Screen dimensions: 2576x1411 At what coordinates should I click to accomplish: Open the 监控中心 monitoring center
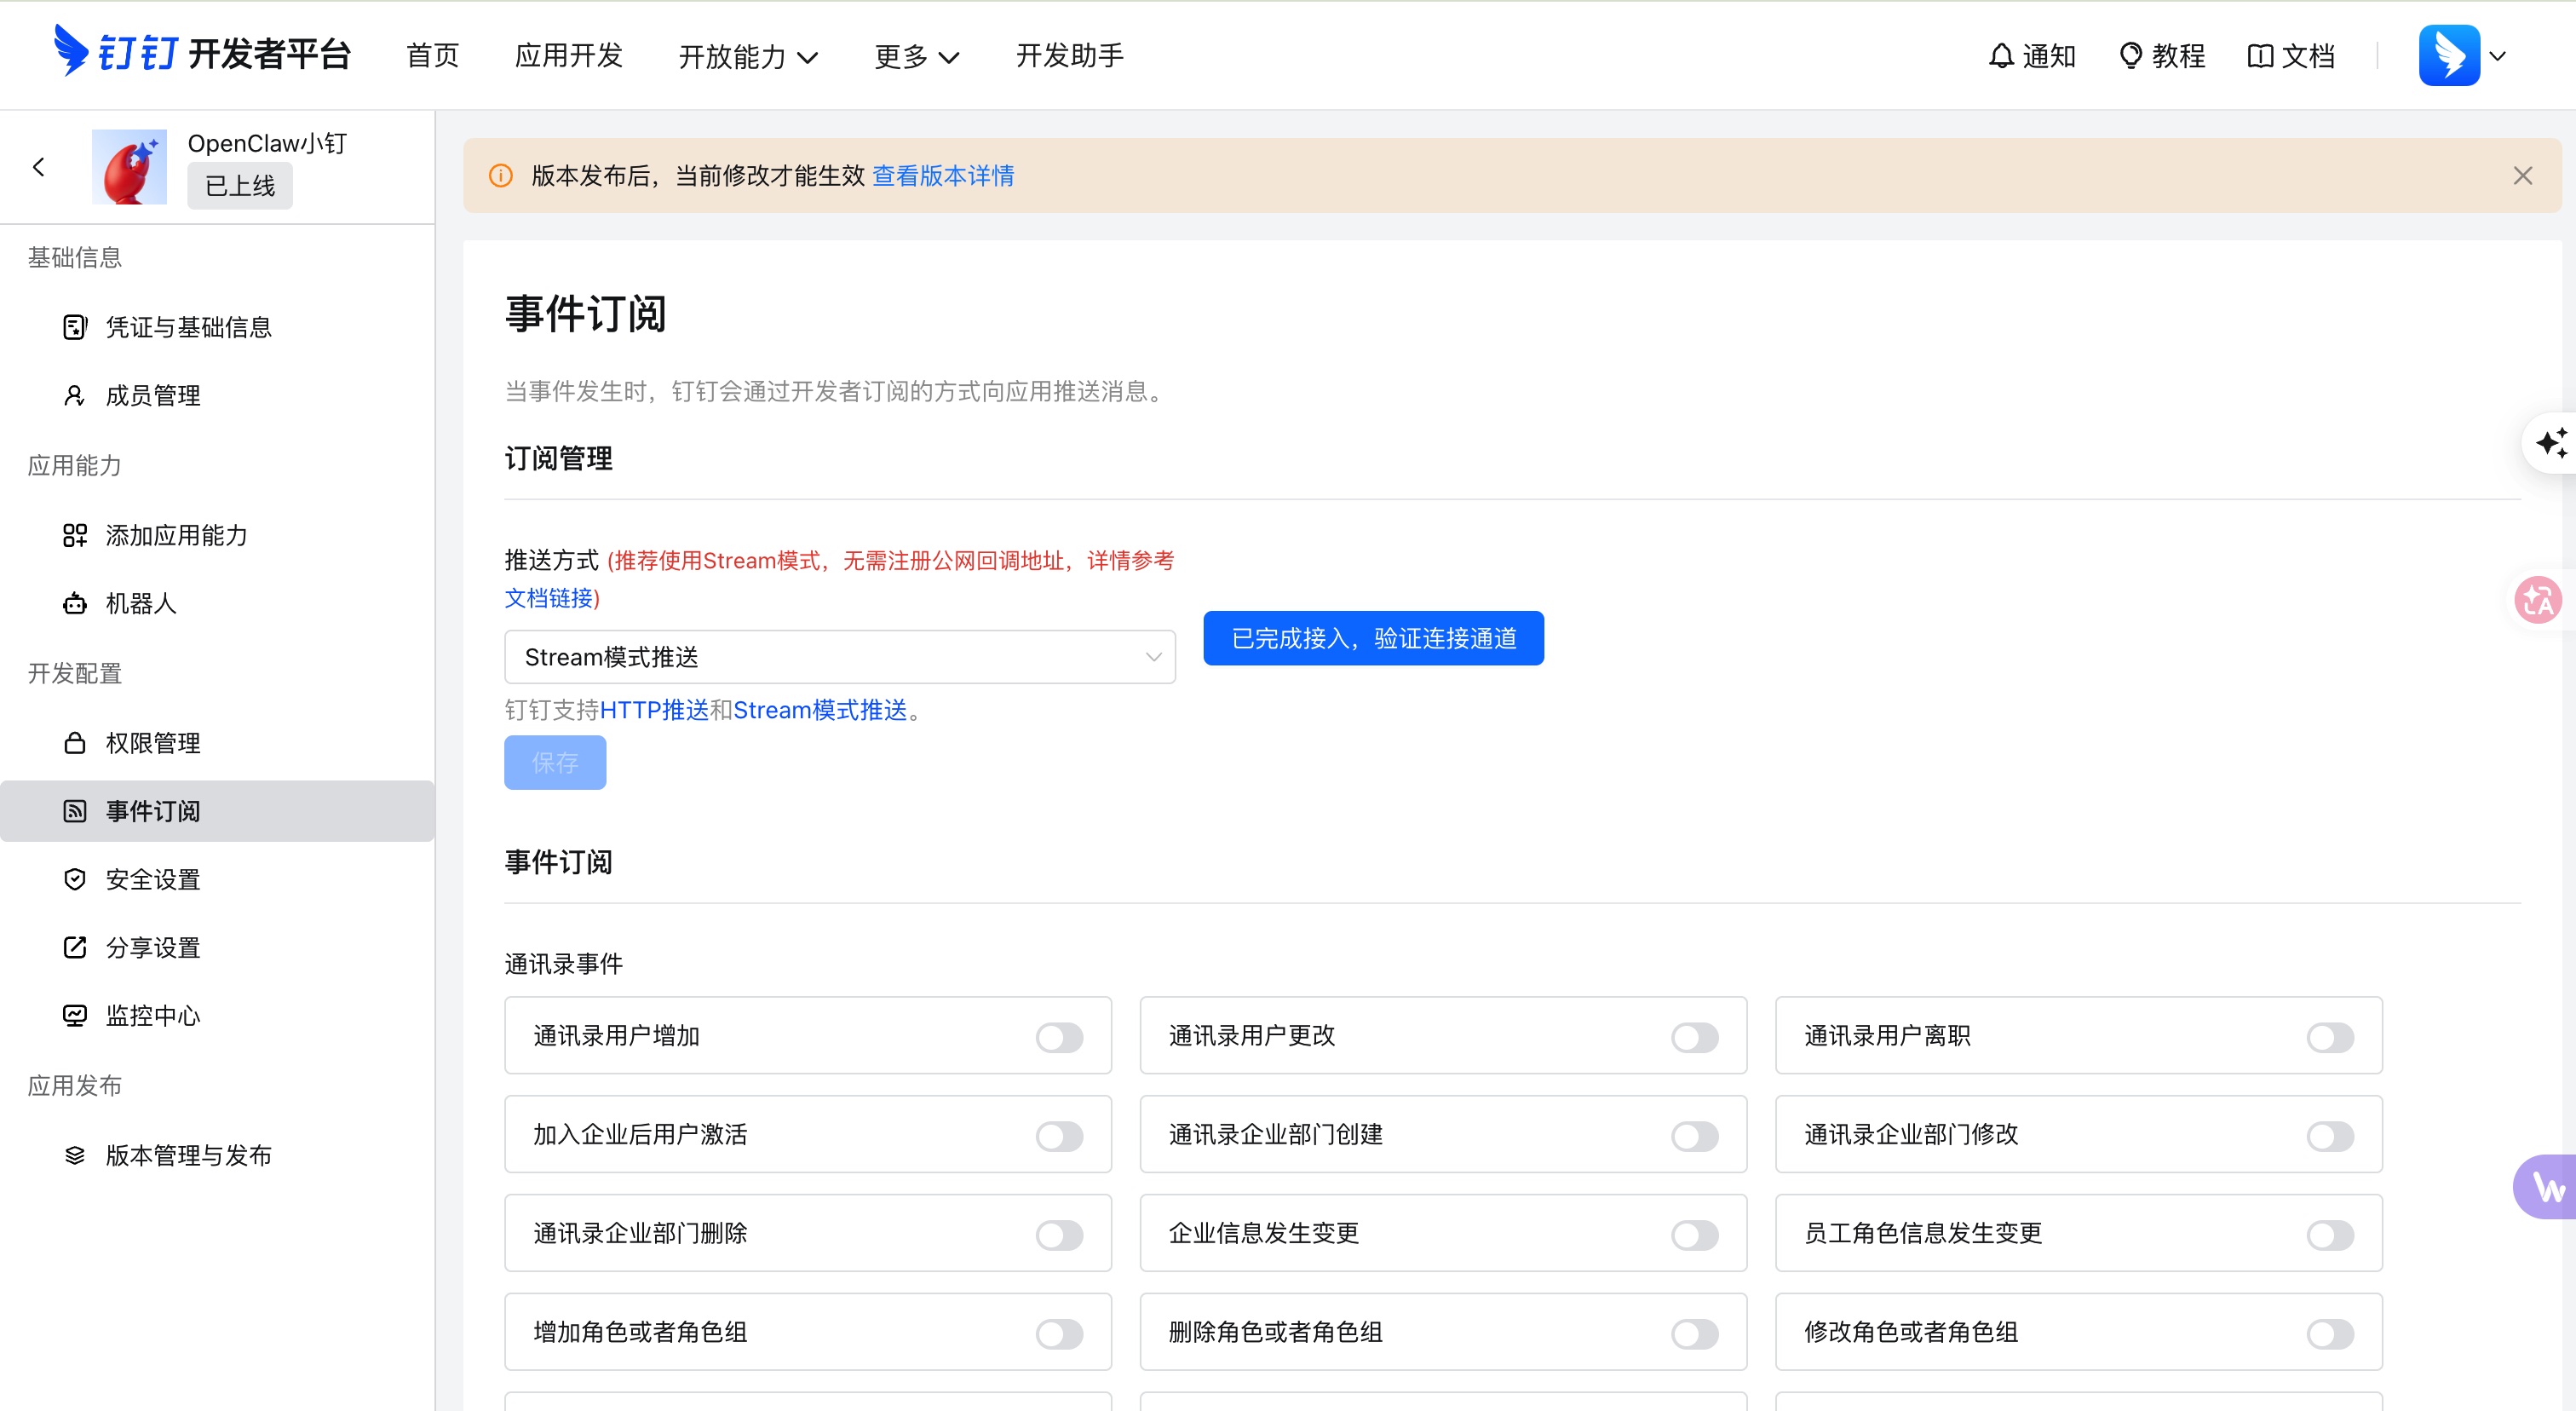(x=152, y=1014)
